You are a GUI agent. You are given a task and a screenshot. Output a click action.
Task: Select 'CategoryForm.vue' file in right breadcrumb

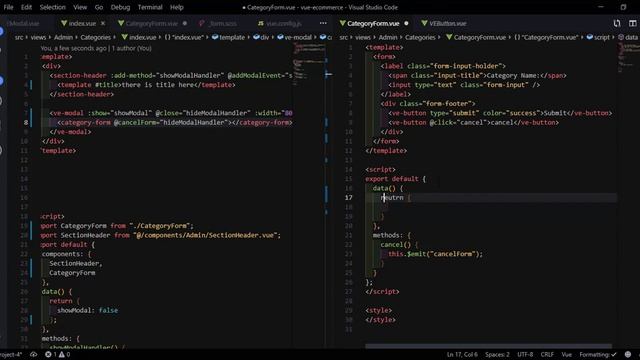click(x=480, y=38)
